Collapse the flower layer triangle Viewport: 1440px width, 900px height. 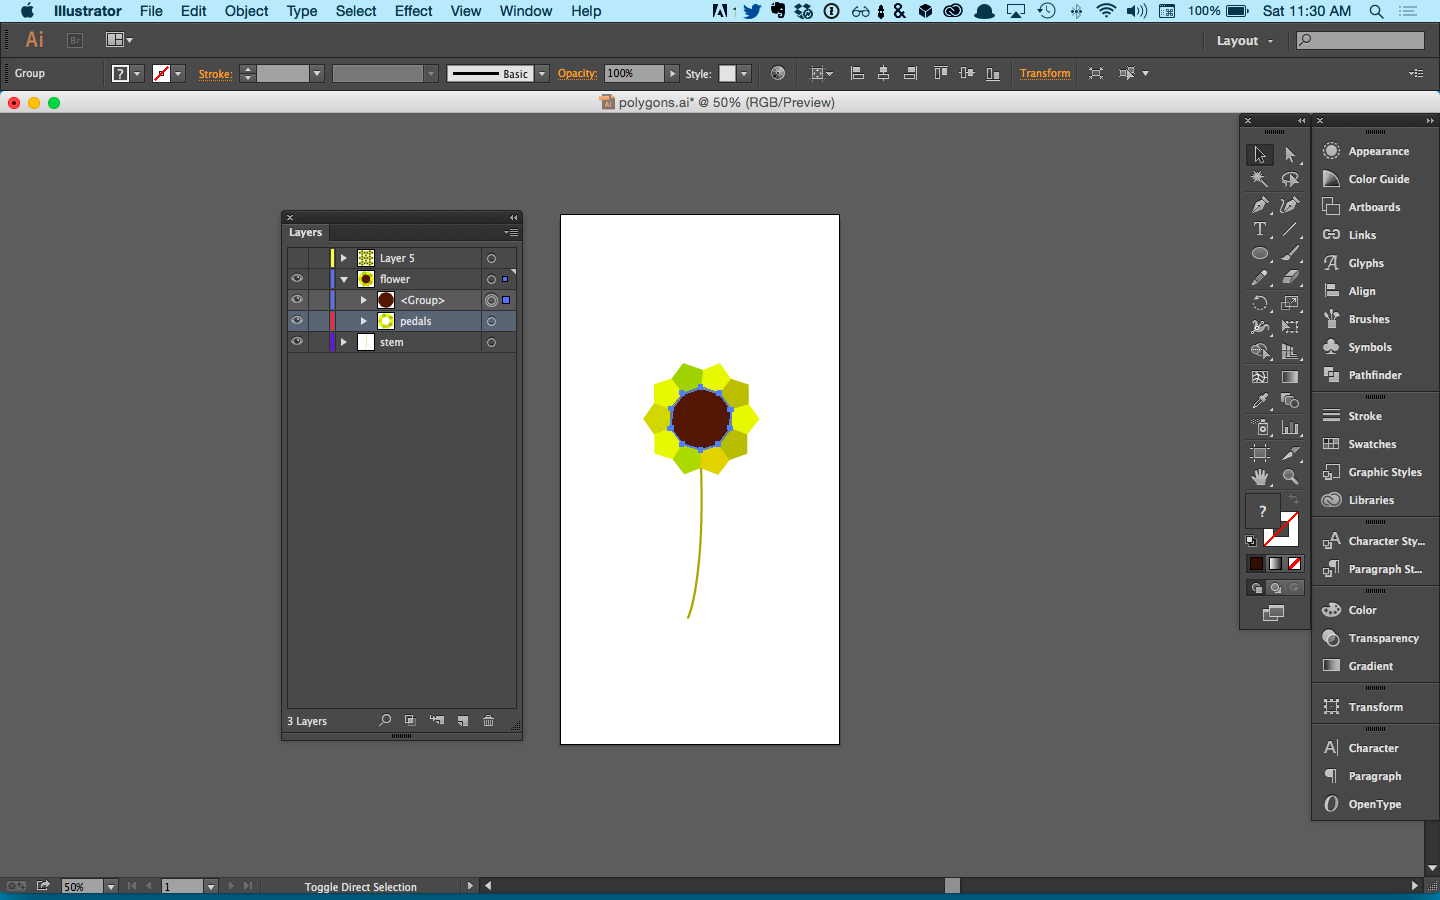coord(344,279)
